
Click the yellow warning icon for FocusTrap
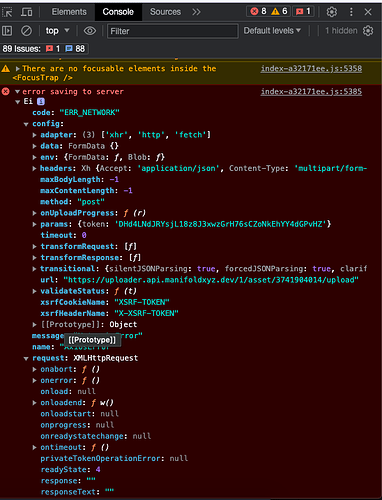click(6, 69)
